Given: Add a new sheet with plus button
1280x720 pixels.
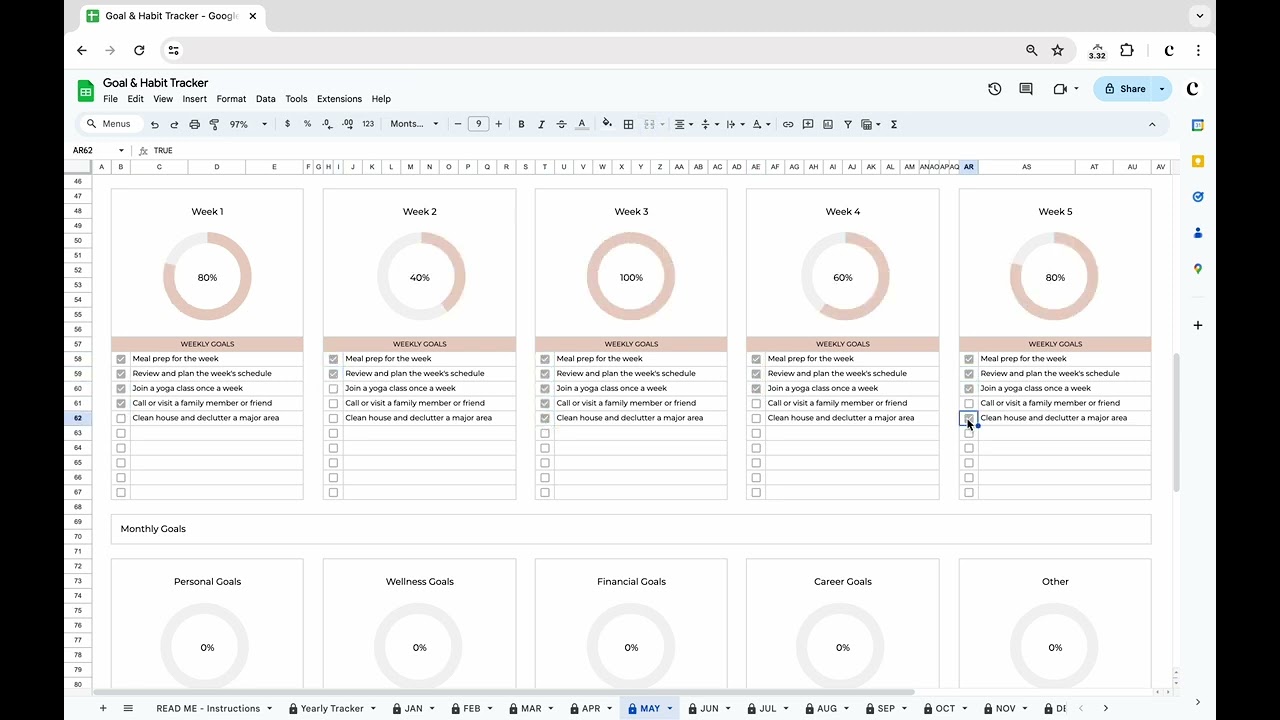Looking at the screenshot, I should click(102, 708).
